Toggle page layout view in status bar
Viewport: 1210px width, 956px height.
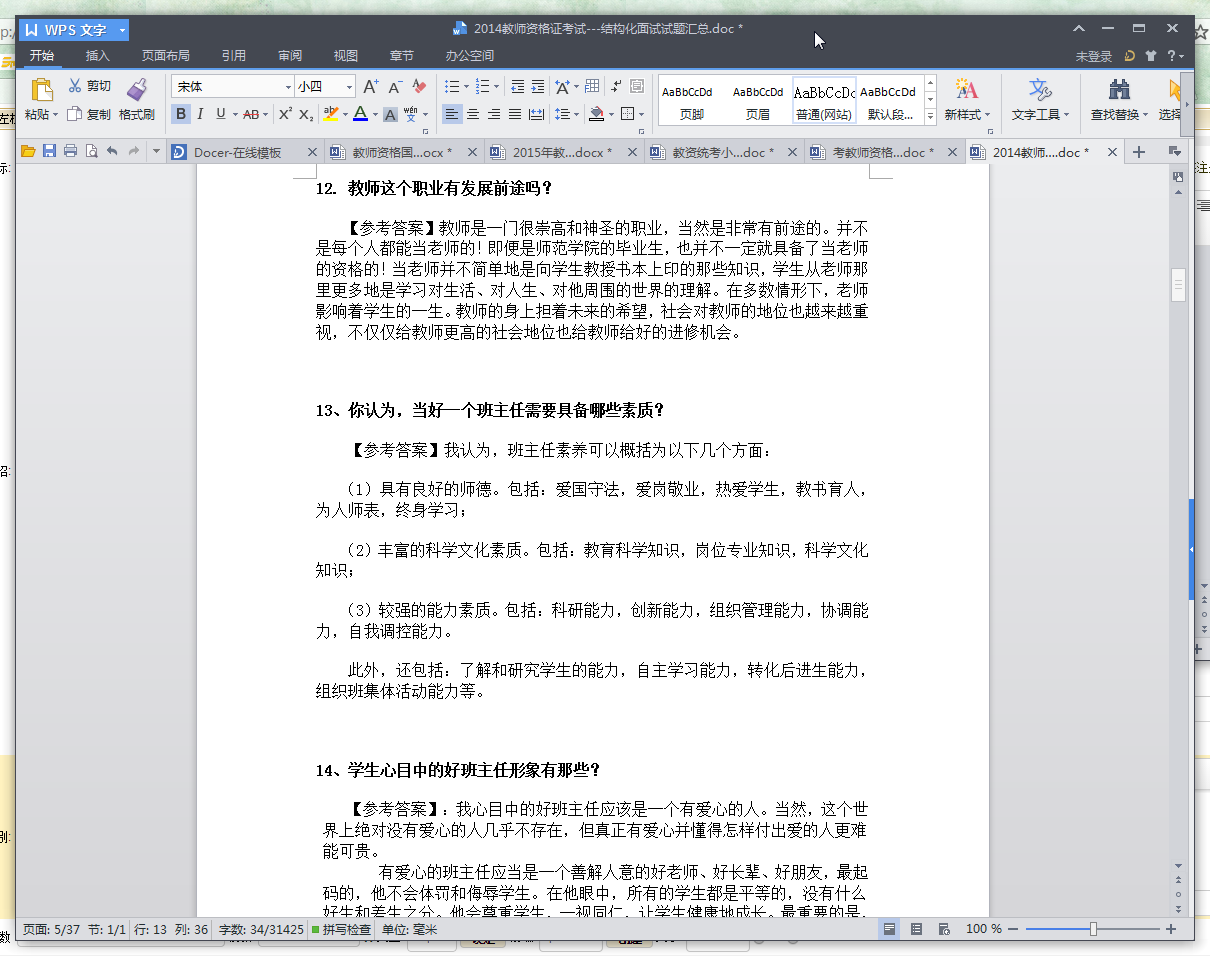pyautogui.click(x=889, y=930)
